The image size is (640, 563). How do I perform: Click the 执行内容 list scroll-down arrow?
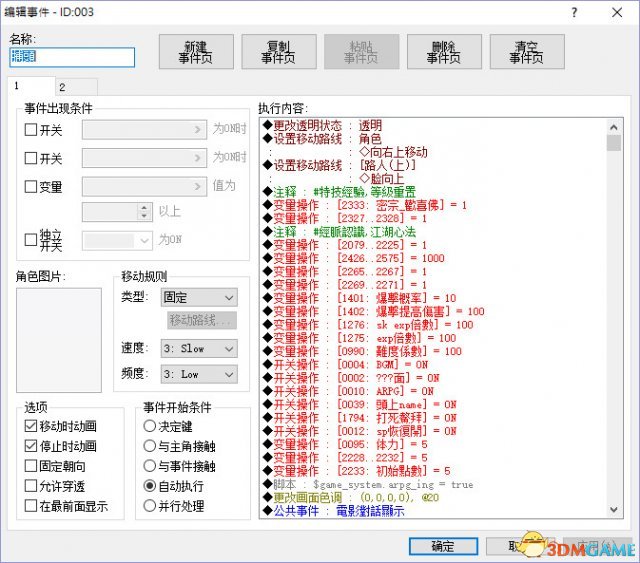click(614, 510)
